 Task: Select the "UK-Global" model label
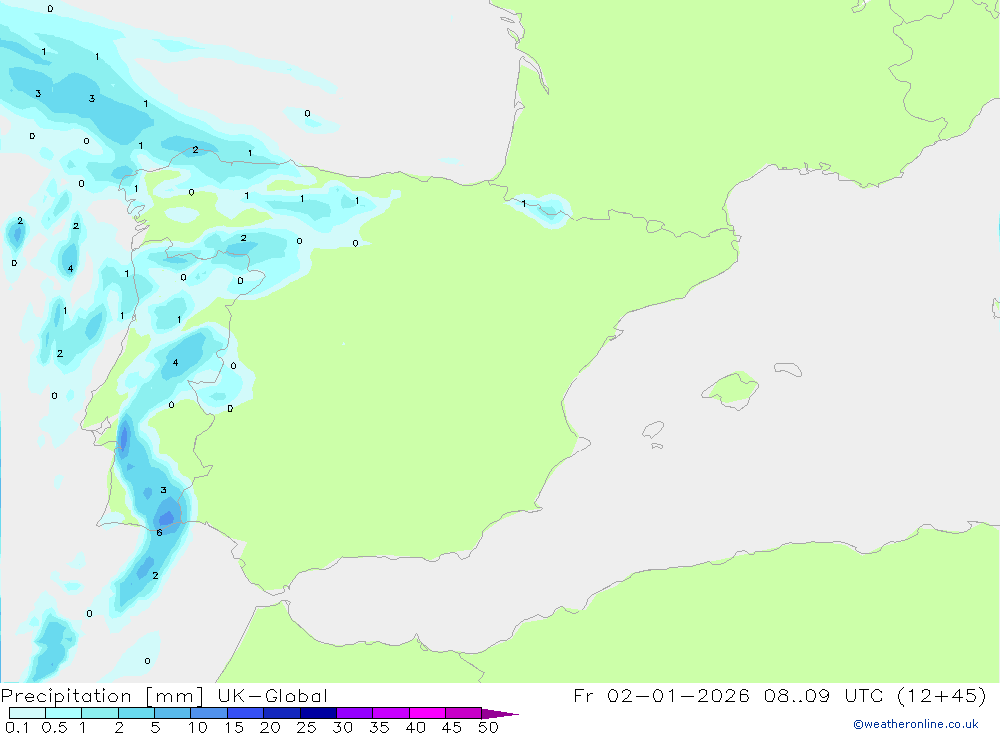point(272,696)
